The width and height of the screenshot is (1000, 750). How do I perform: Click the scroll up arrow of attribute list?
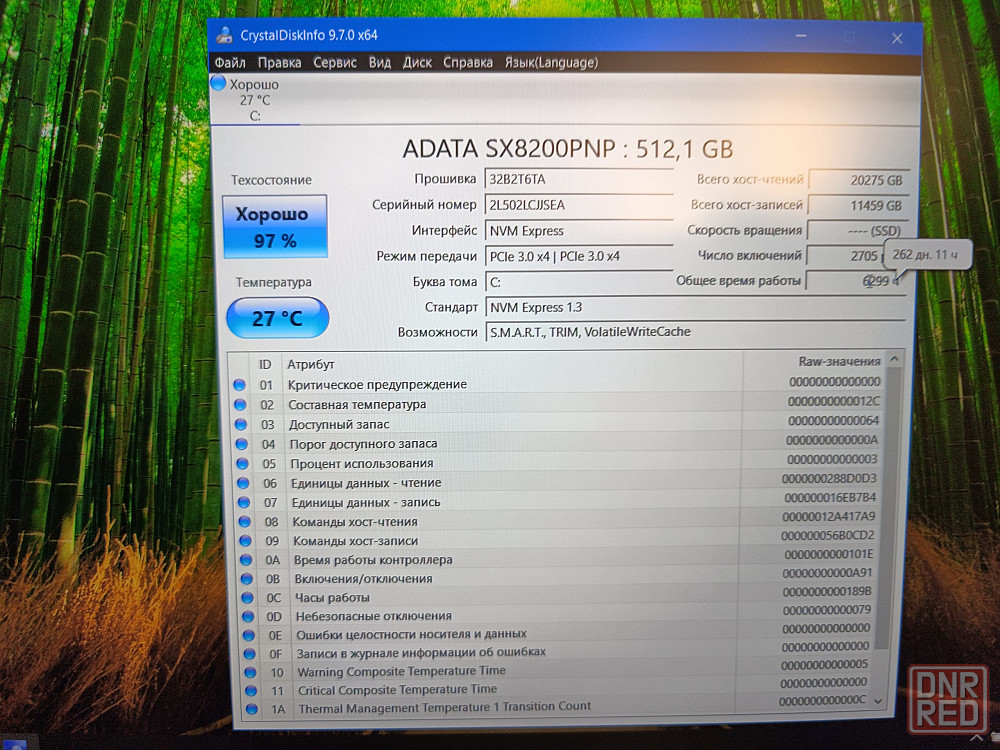(893, 359)
